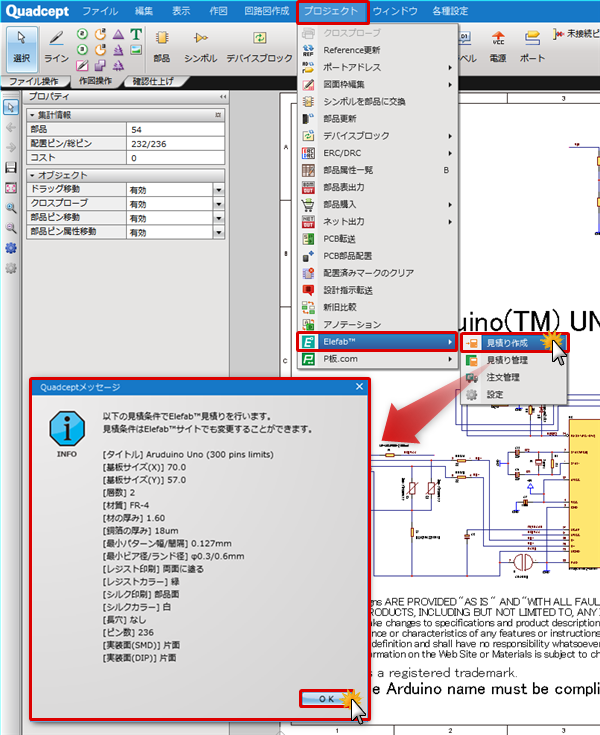Choose シンボルを部品に交換 from menu

coord(378,101)
